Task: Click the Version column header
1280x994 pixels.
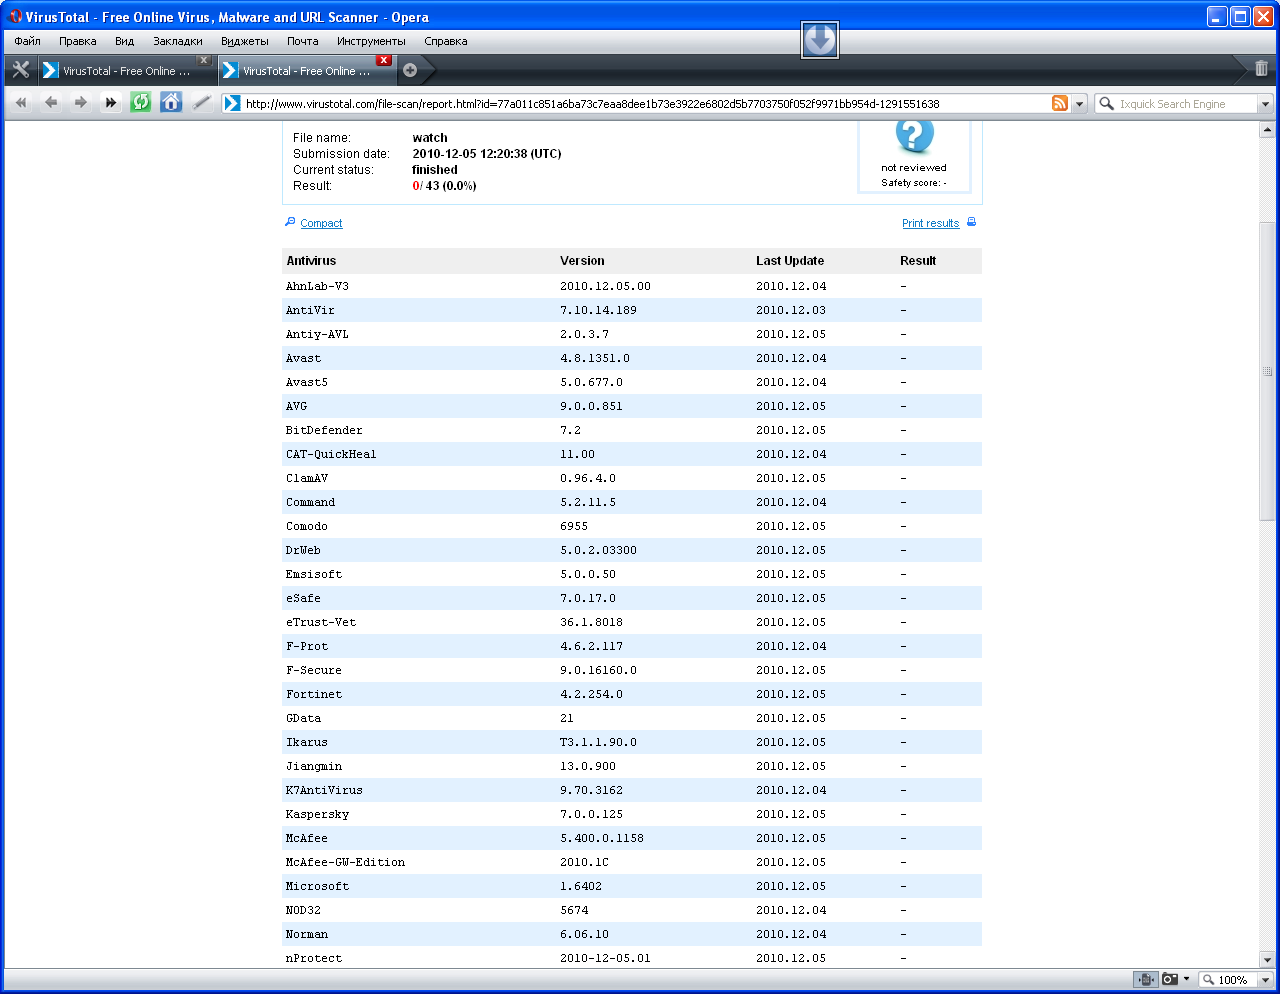Action: point(582,261)
